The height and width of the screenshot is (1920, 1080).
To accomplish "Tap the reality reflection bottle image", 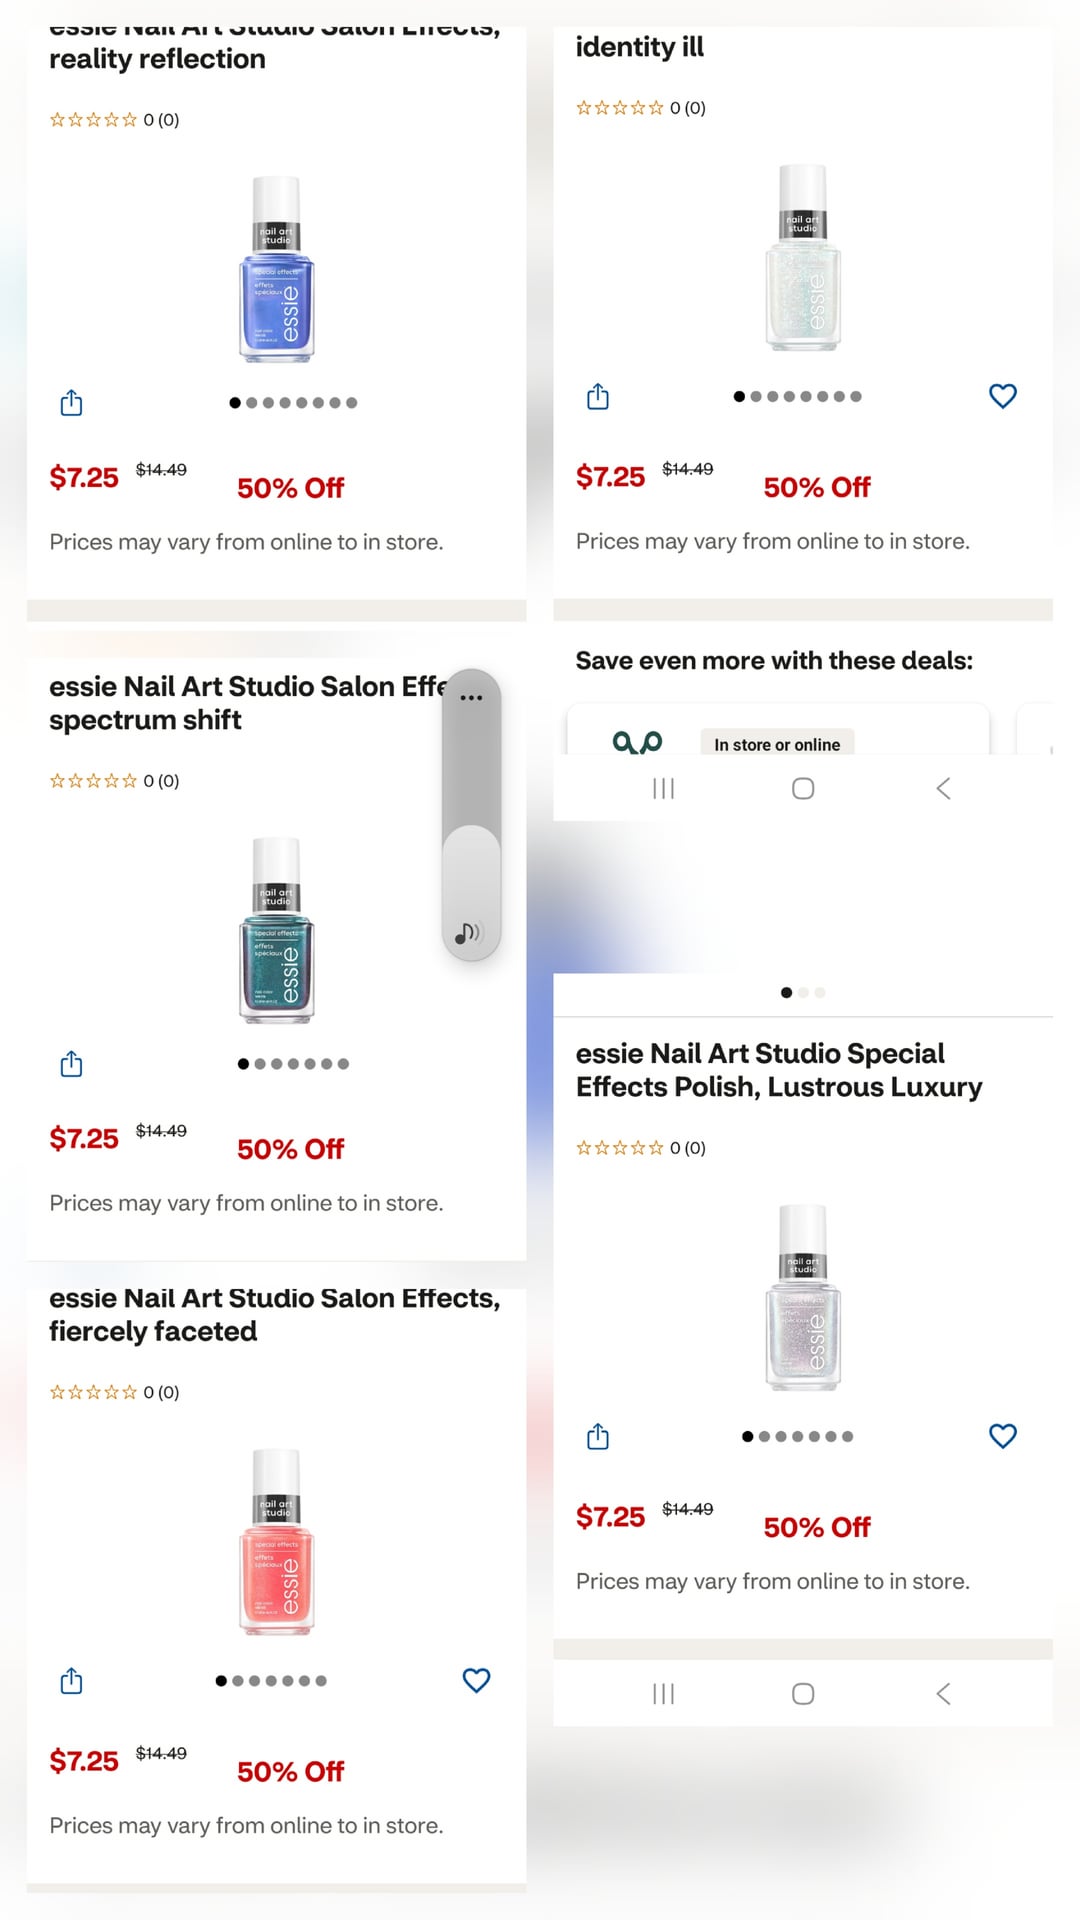I will (277, 269).
